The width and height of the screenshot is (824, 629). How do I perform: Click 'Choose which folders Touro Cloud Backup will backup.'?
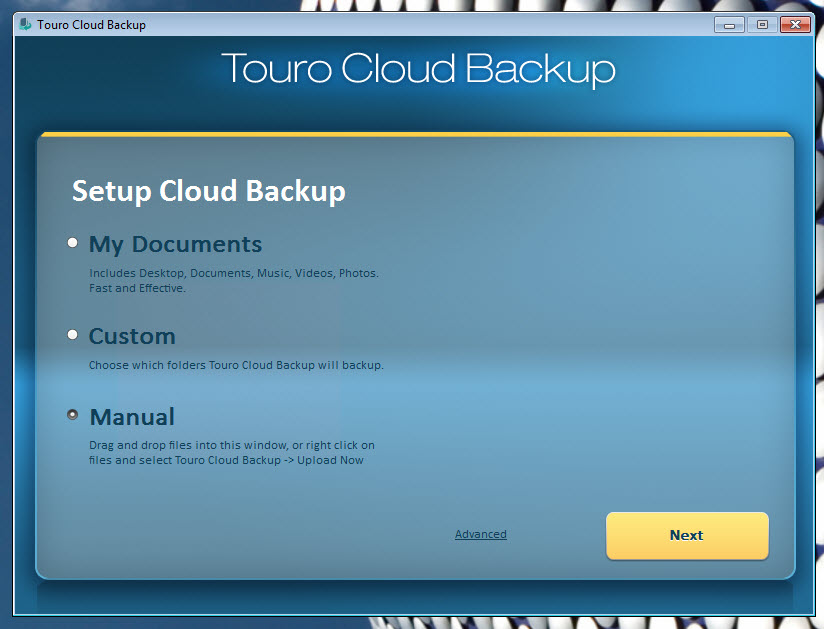pos(236,365)
